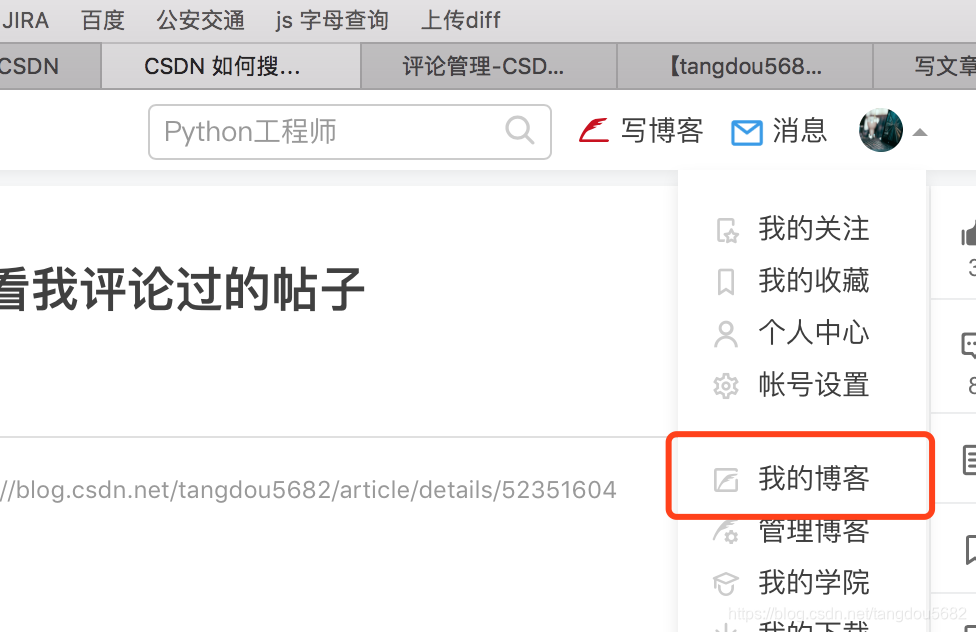Focus the Python工程师 search field
This screenshot has height=632, width=976.
pyautogui.click(x=350, y=131)
